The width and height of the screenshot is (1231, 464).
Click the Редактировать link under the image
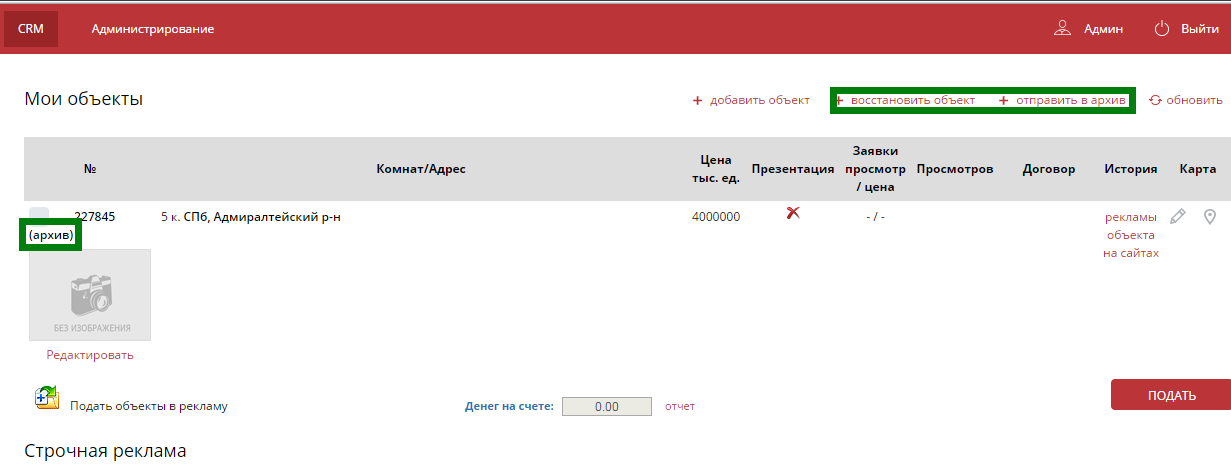click(x=90, y=355)
